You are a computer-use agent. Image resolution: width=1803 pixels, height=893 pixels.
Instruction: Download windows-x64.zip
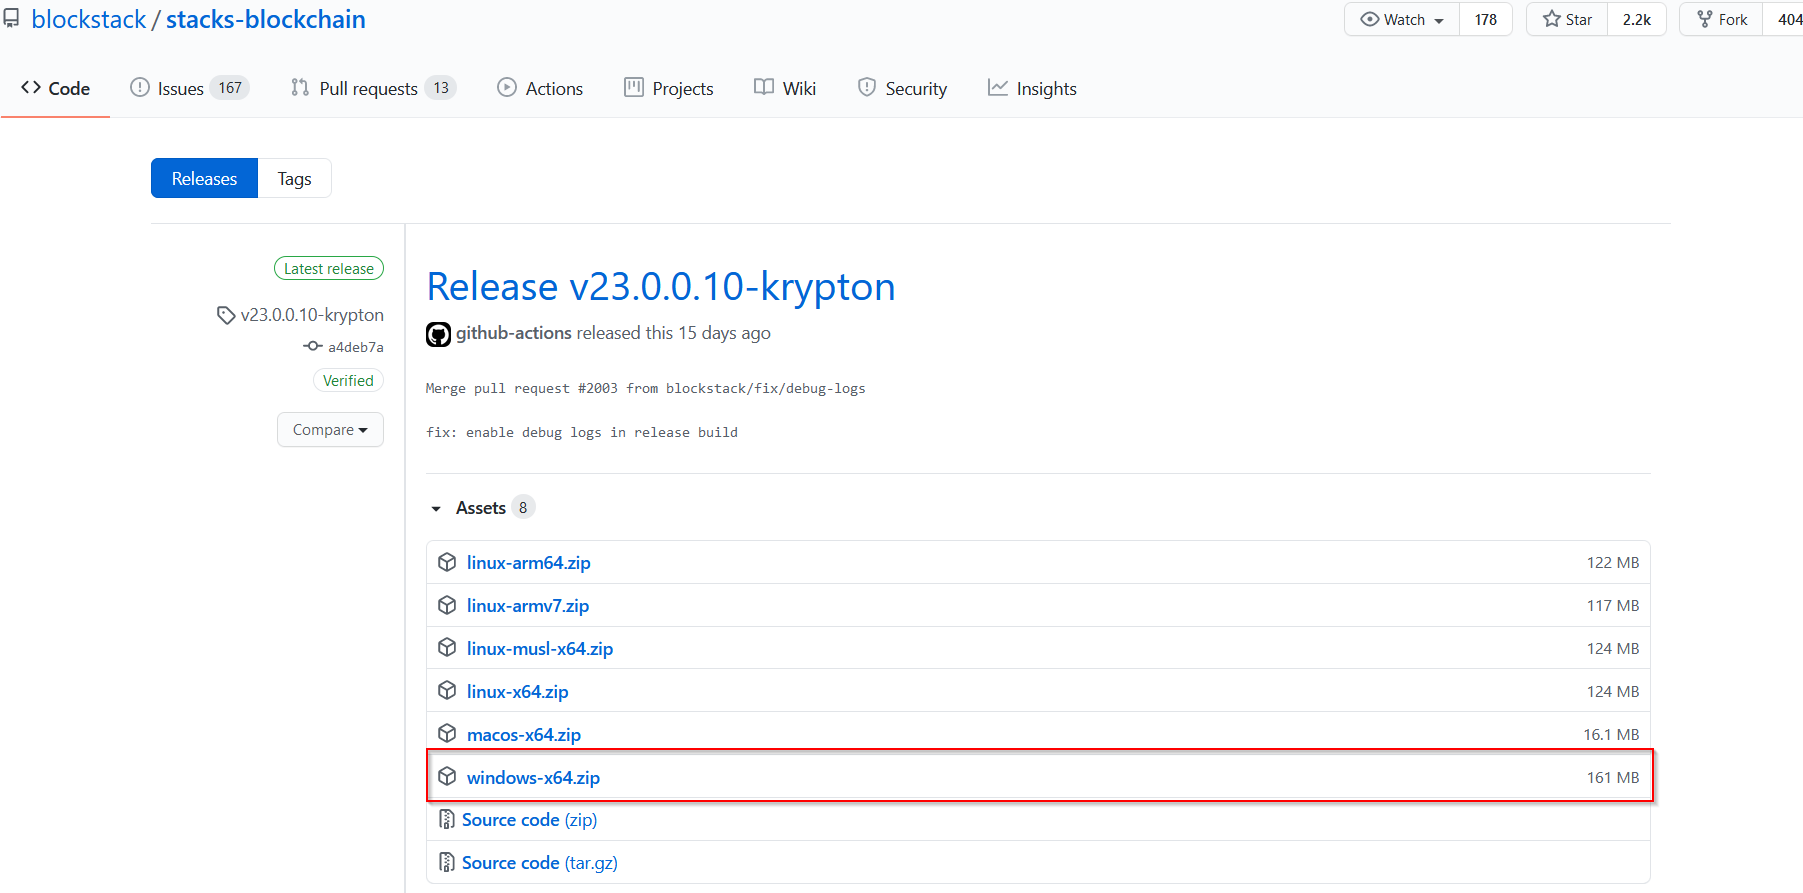pos(534,777)
